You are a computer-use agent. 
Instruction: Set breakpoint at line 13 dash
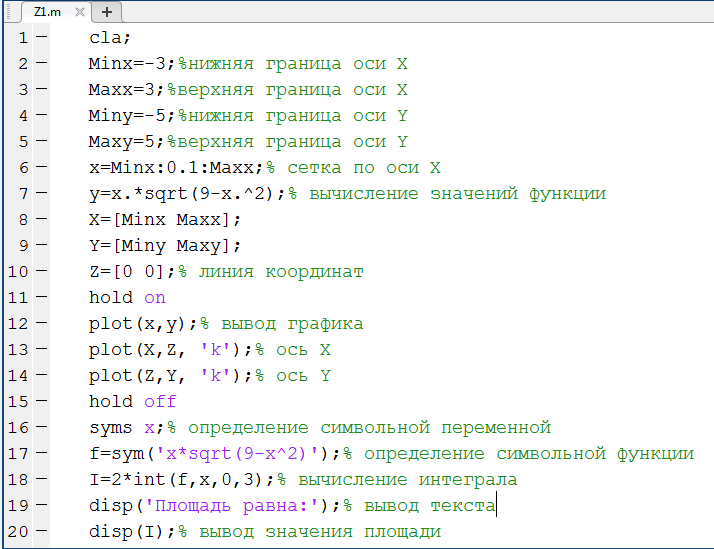(x=41, y=349)
